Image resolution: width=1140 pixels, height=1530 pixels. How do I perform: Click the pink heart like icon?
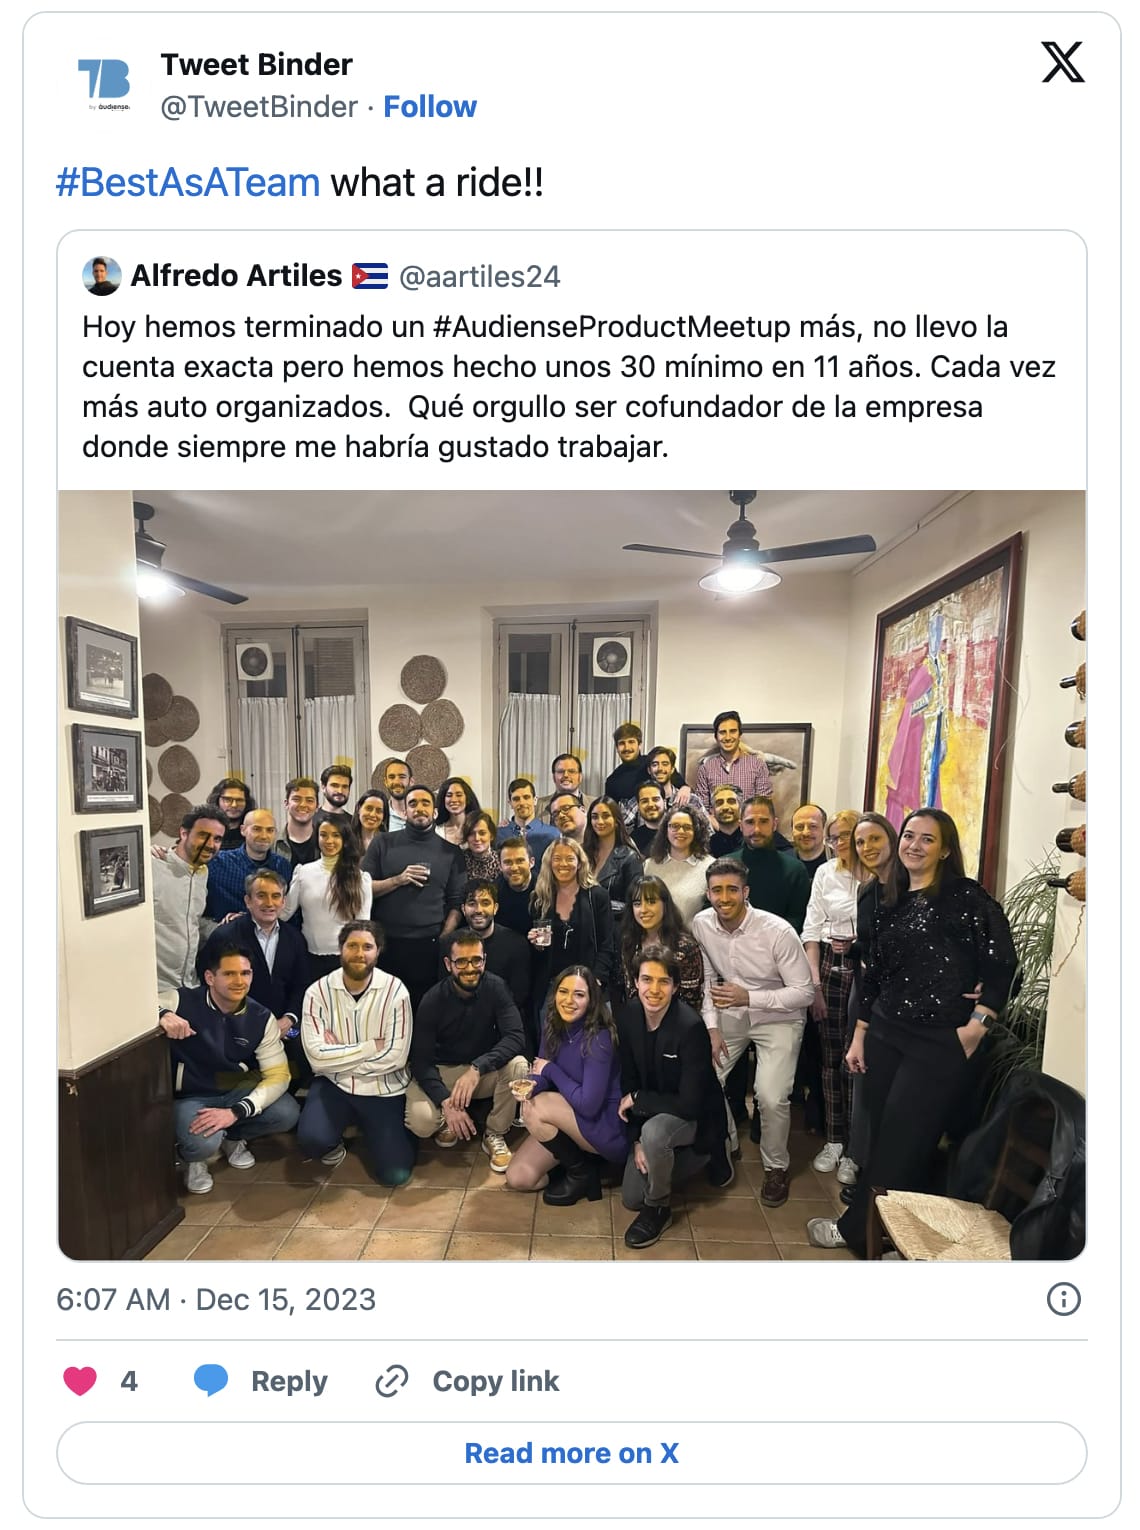point(80,1381)
